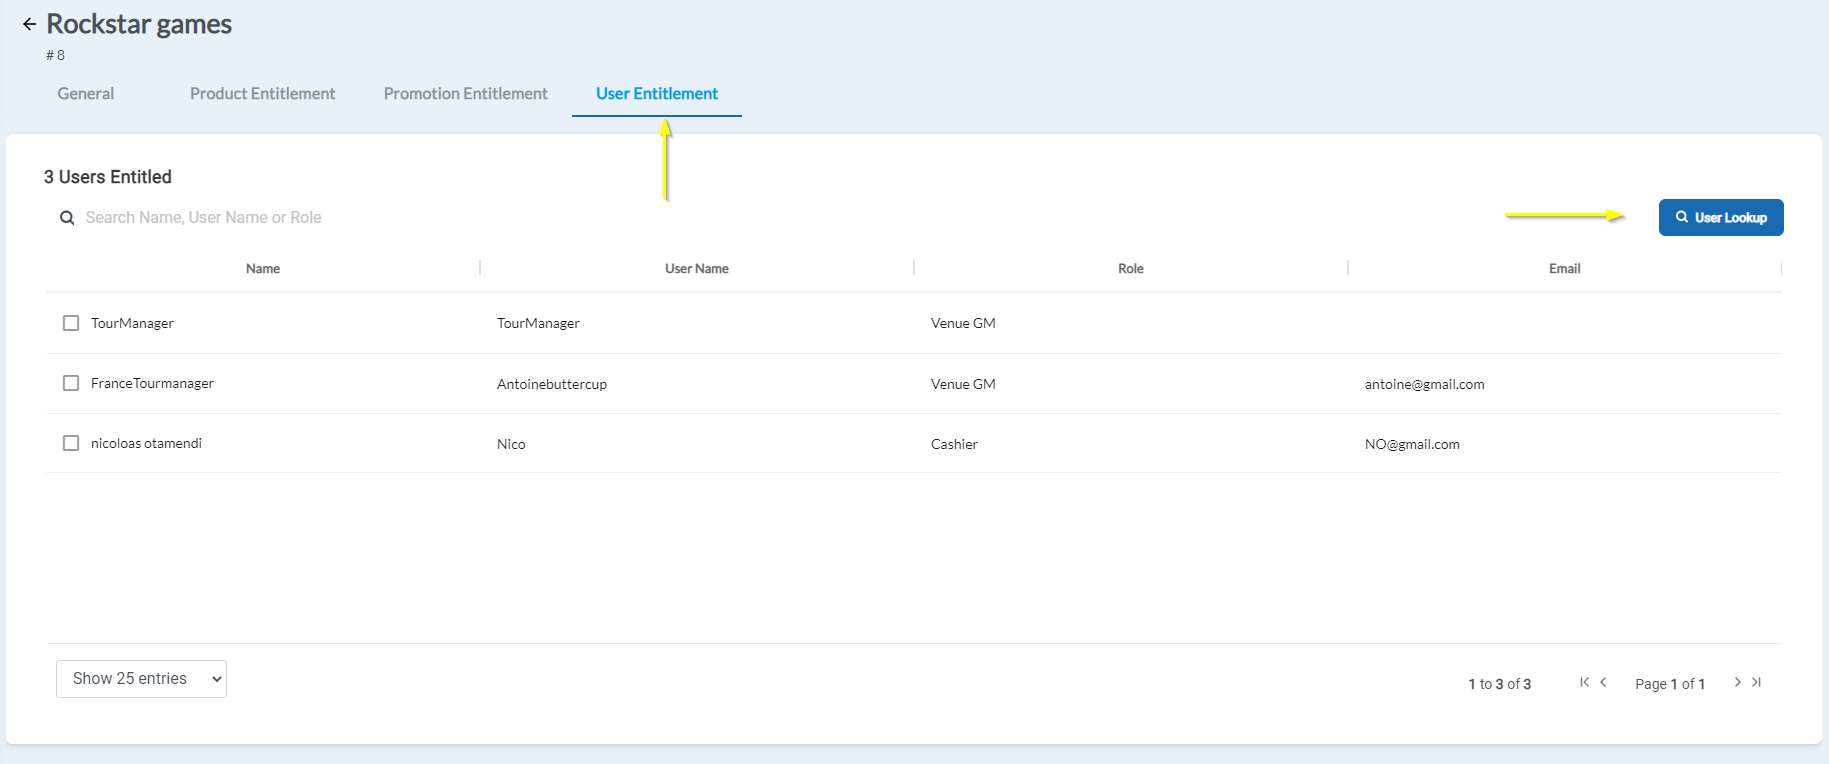
Task: Click the Rockstar games page title
Action: click(x=139, y=24)
